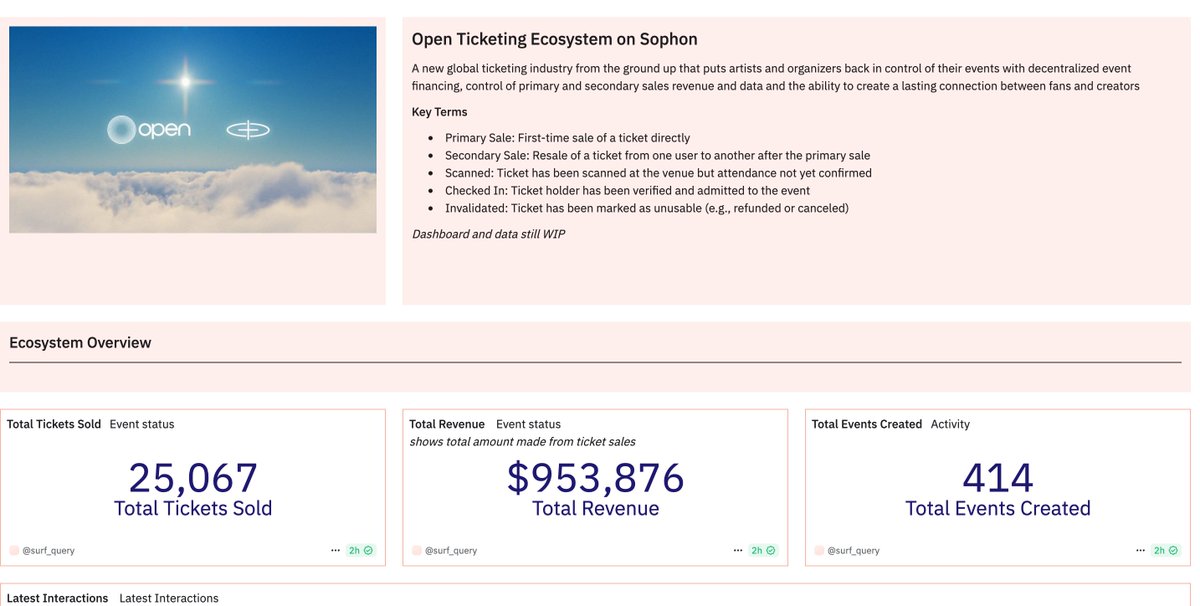
Task: Open more options on Total Events Created card
Action: pyautogui.click(x=1140, y=550)
